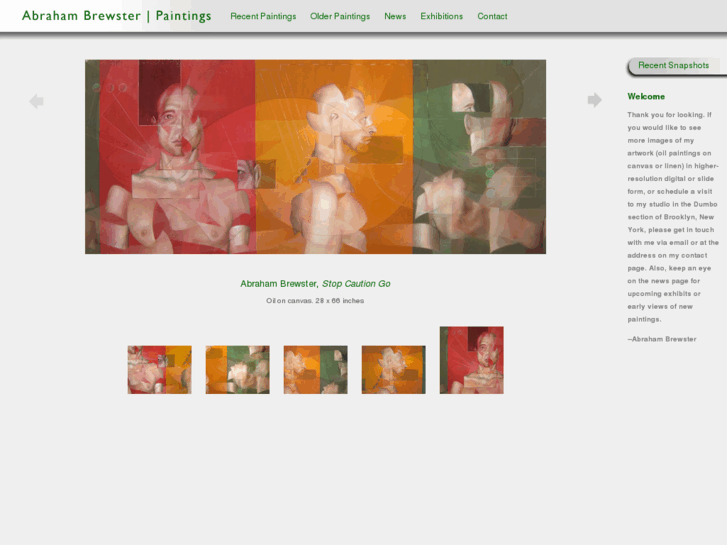
Task: Go to the News page
Action: coord(395,16)
